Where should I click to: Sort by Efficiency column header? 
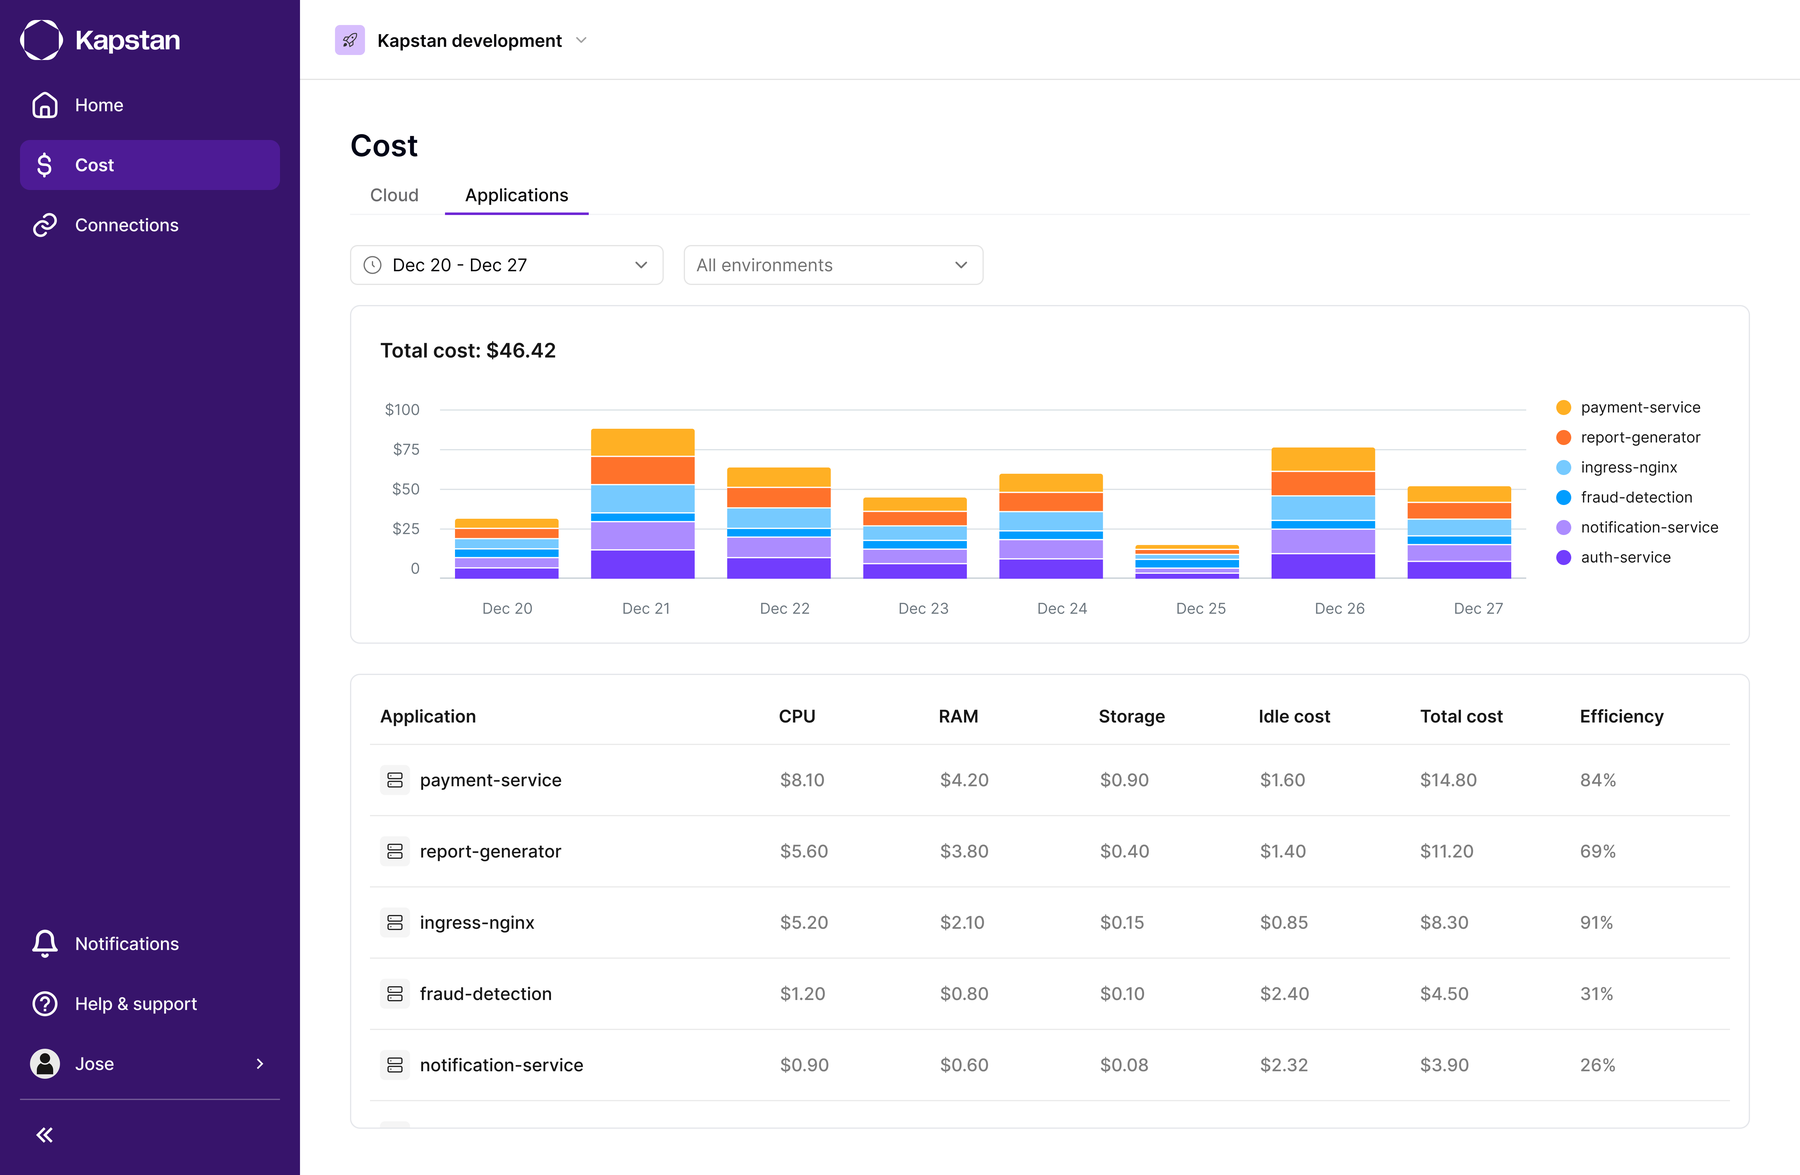[1621, 716]
